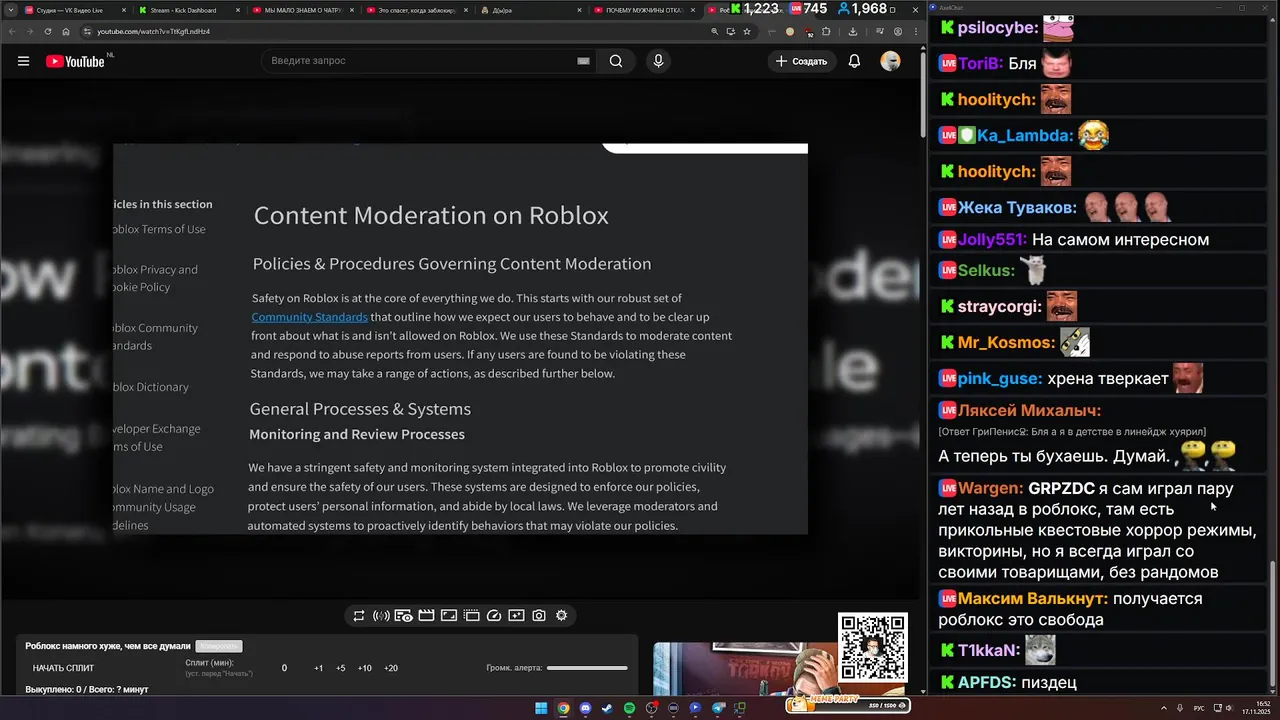This screenshot has width=1280, height=720.
Task: Click the dashed filmstrip icon in player toolbar
Action: [472, 616]
